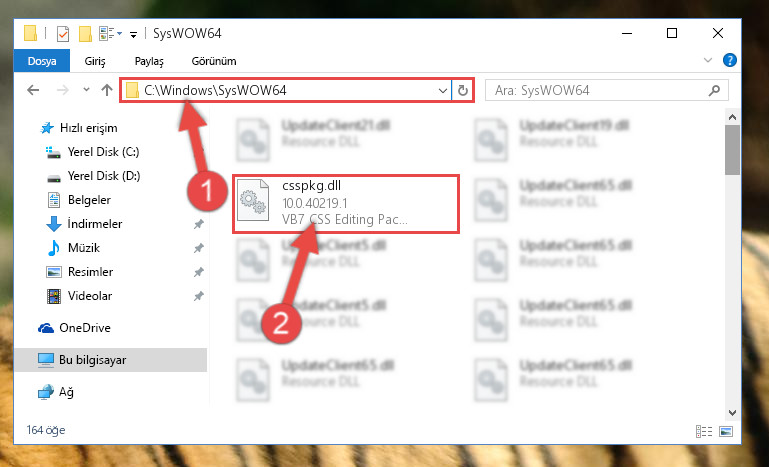Open recent locations dropdown arrow
769x467 pixels.
86,90
